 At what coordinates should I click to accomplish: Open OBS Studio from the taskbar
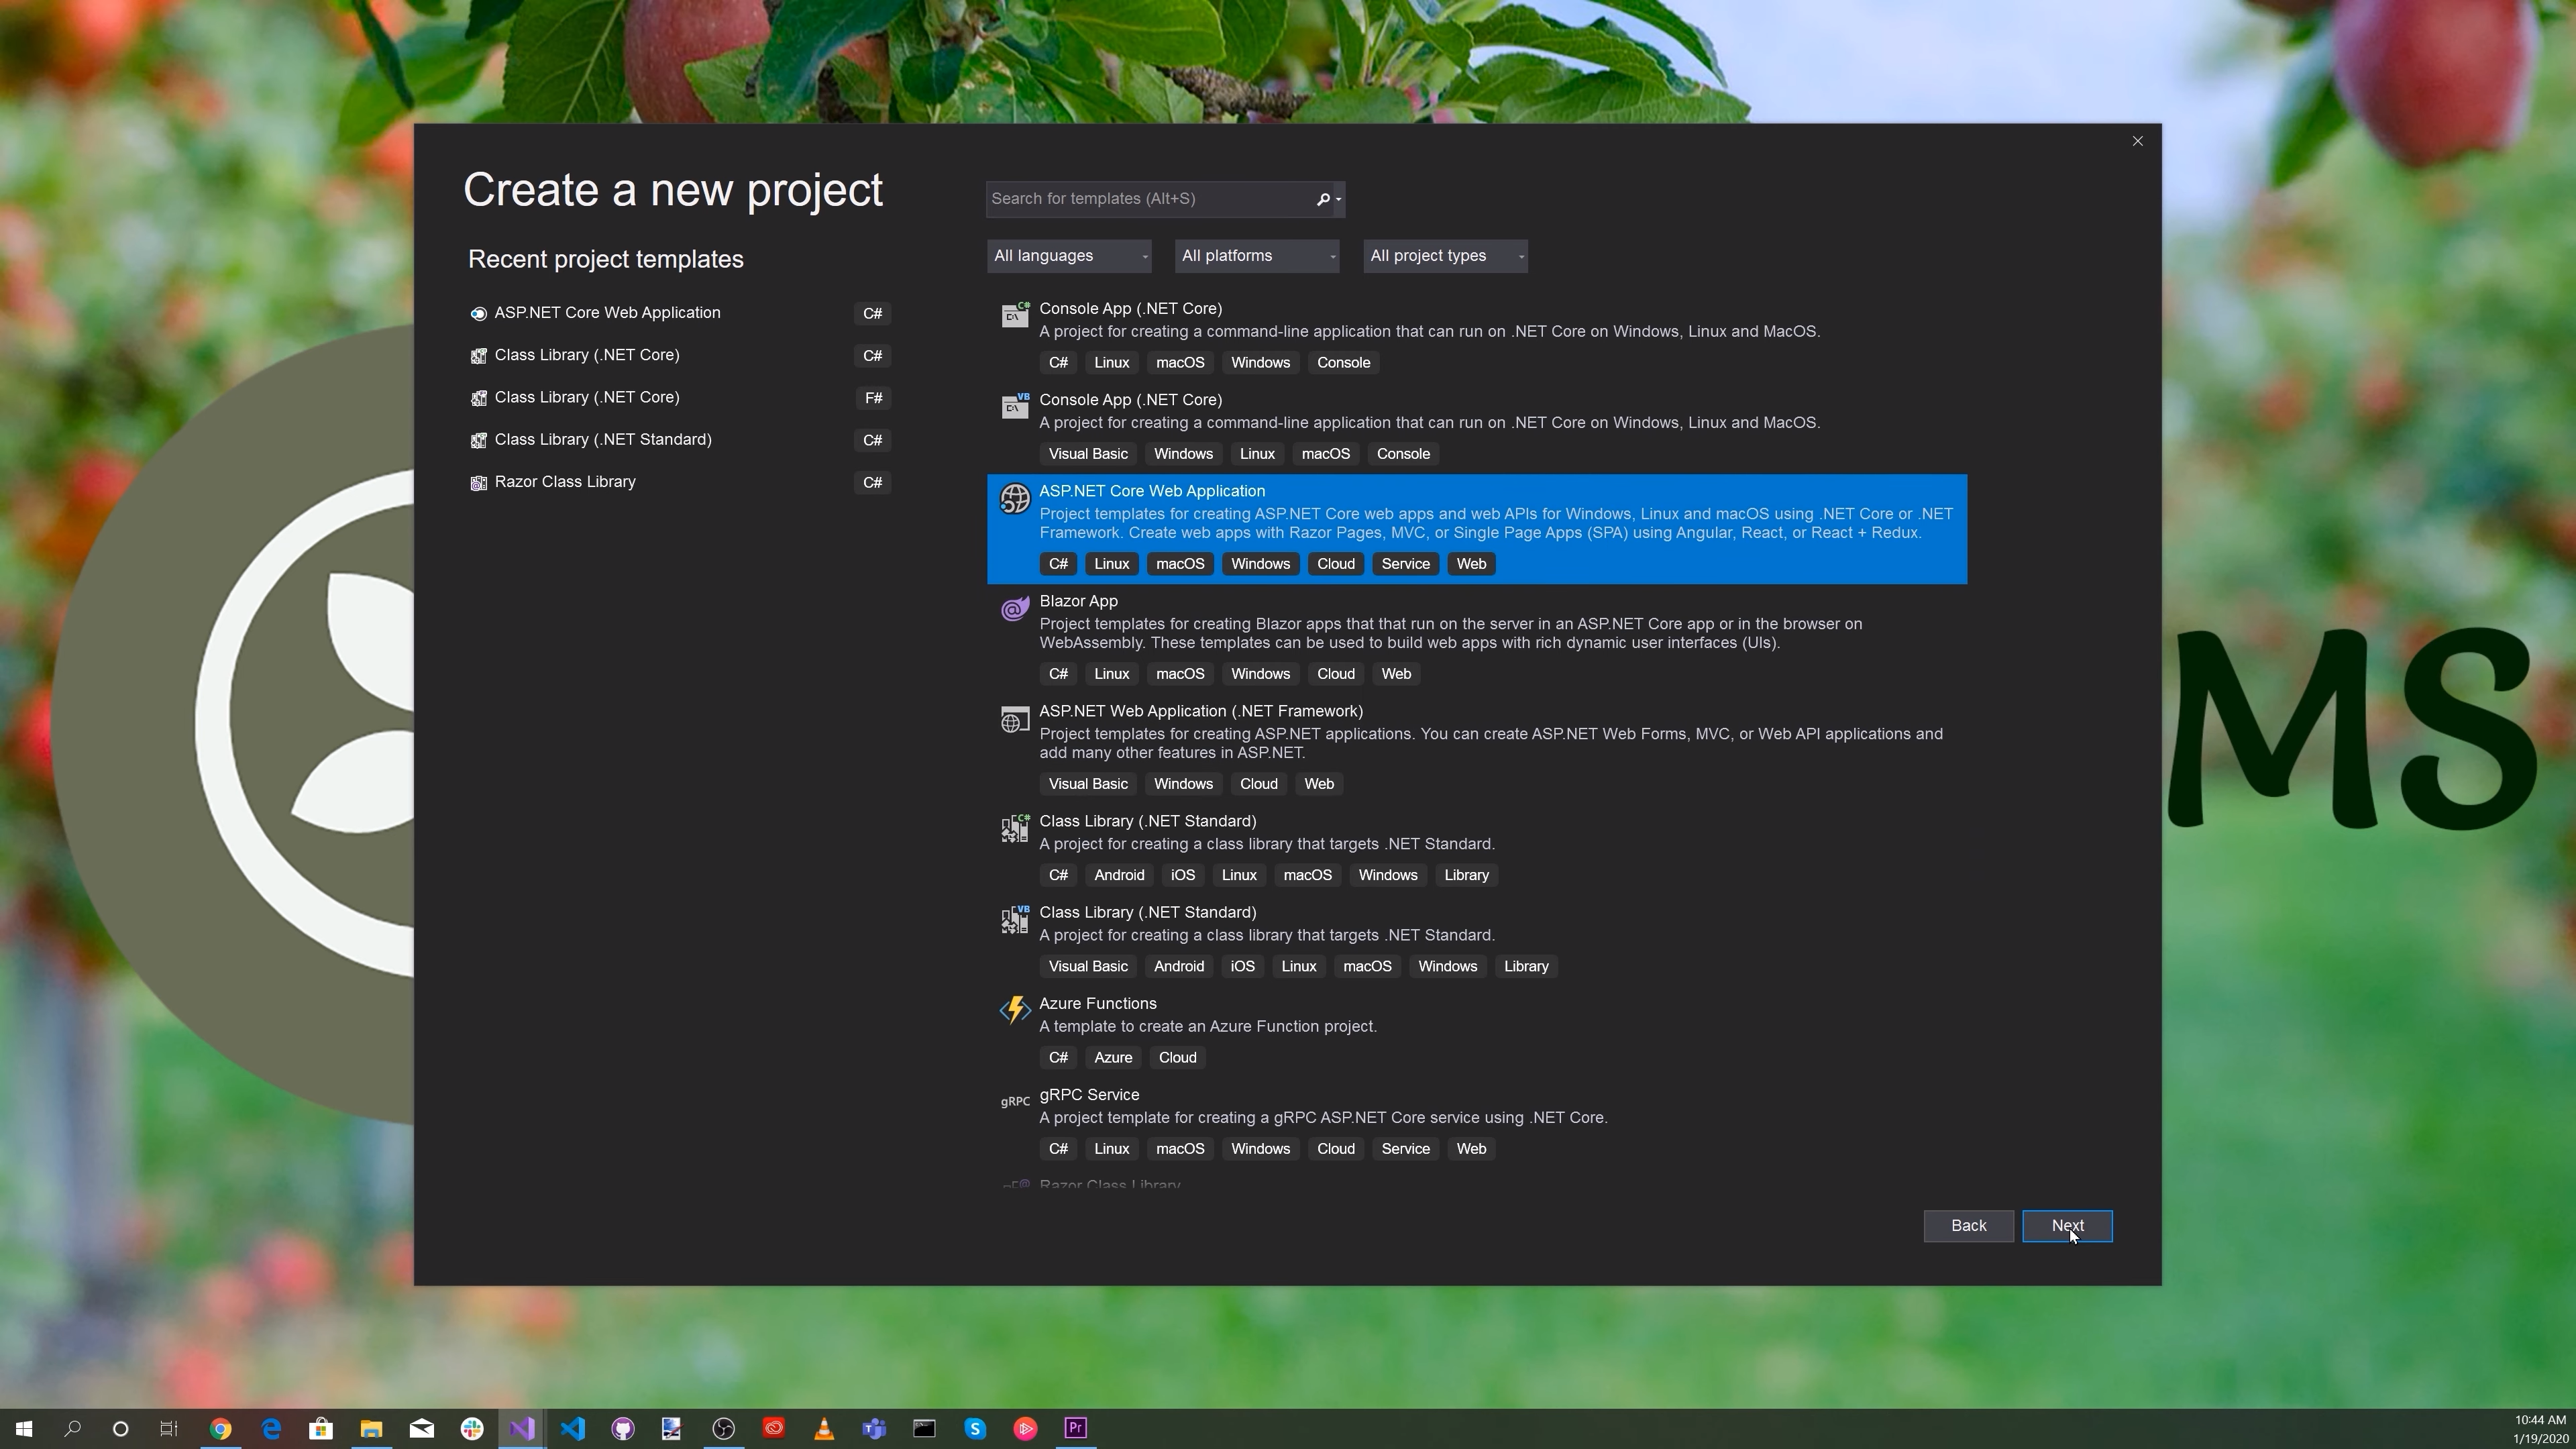pyautogui.click(x=723, y=1429)
